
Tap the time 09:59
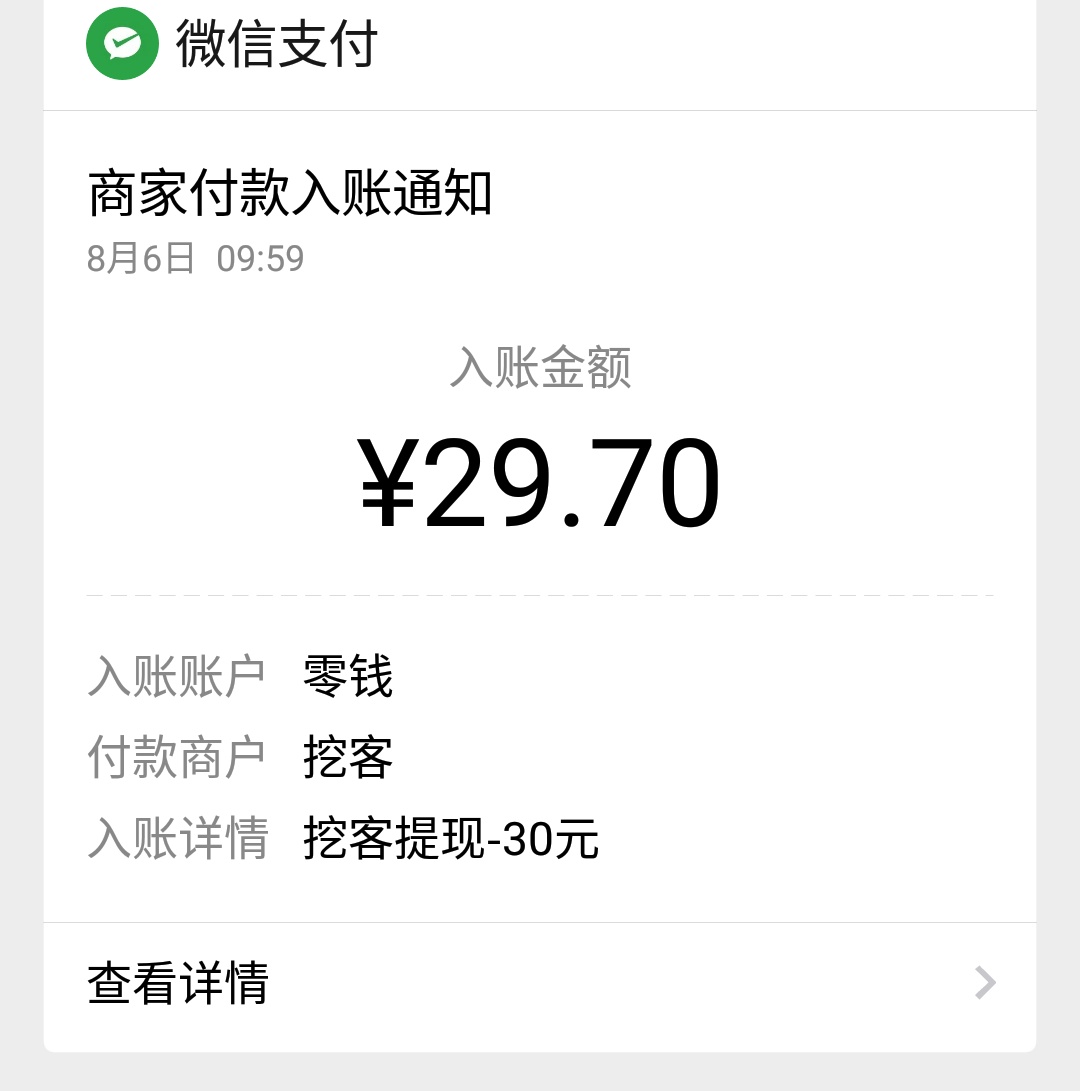point(260,259)
